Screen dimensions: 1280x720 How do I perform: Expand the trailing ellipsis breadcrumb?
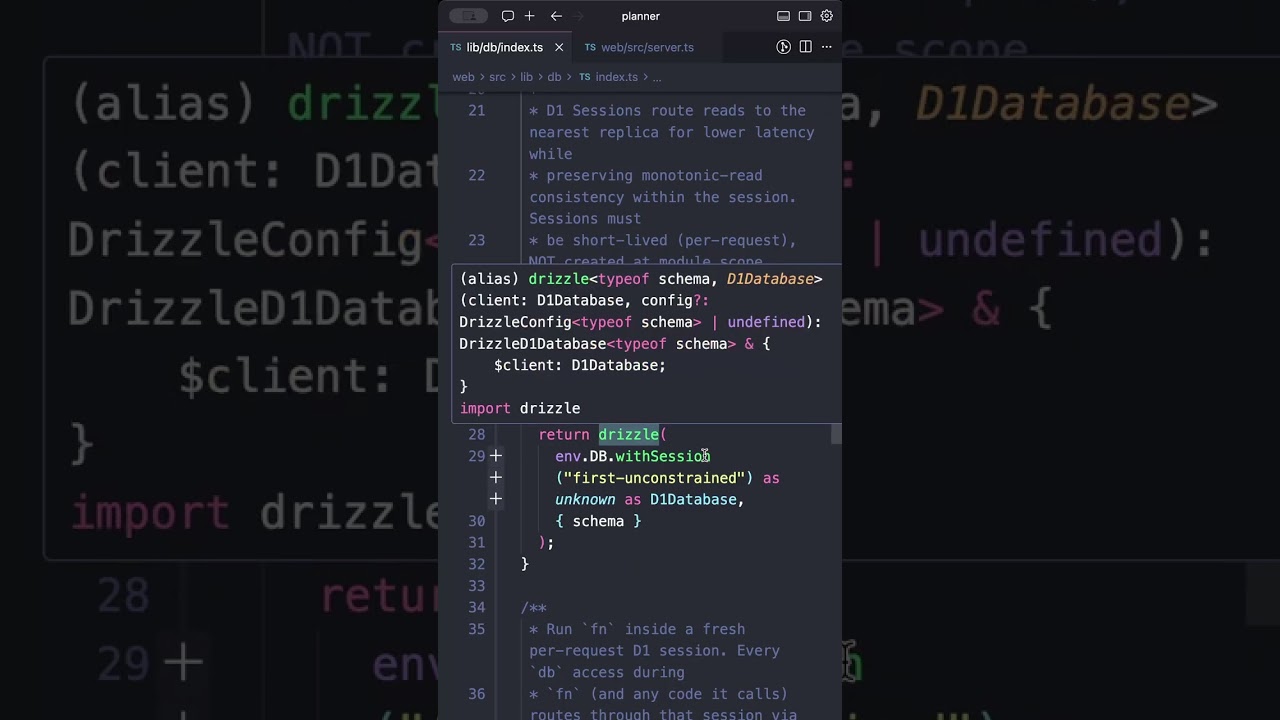point(657,77)
